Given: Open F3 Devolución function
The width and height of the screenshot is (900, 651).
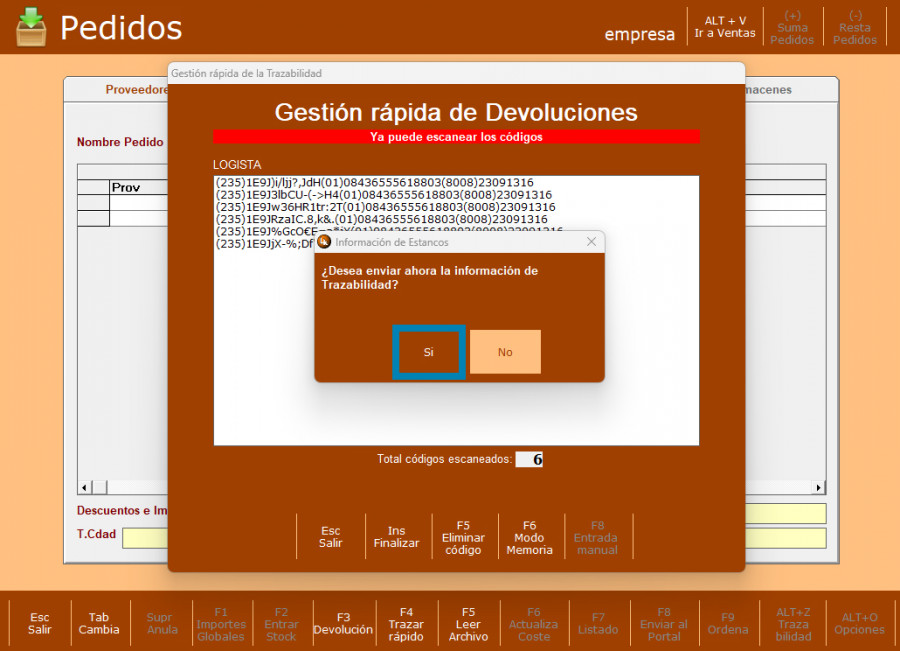Looking at the screenshot, I should tap(343, 623).
